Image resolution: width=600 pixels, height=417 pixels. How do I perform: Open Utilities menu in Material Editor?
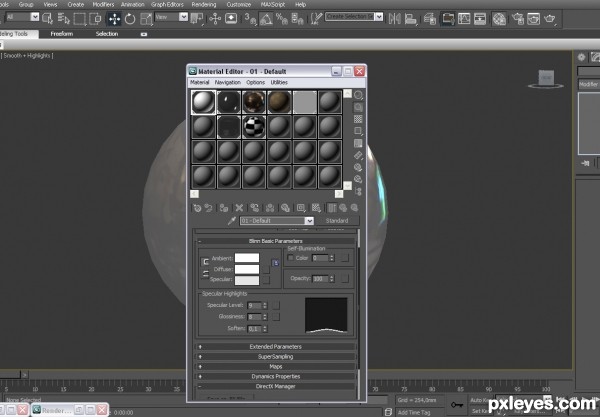point(279,82)
